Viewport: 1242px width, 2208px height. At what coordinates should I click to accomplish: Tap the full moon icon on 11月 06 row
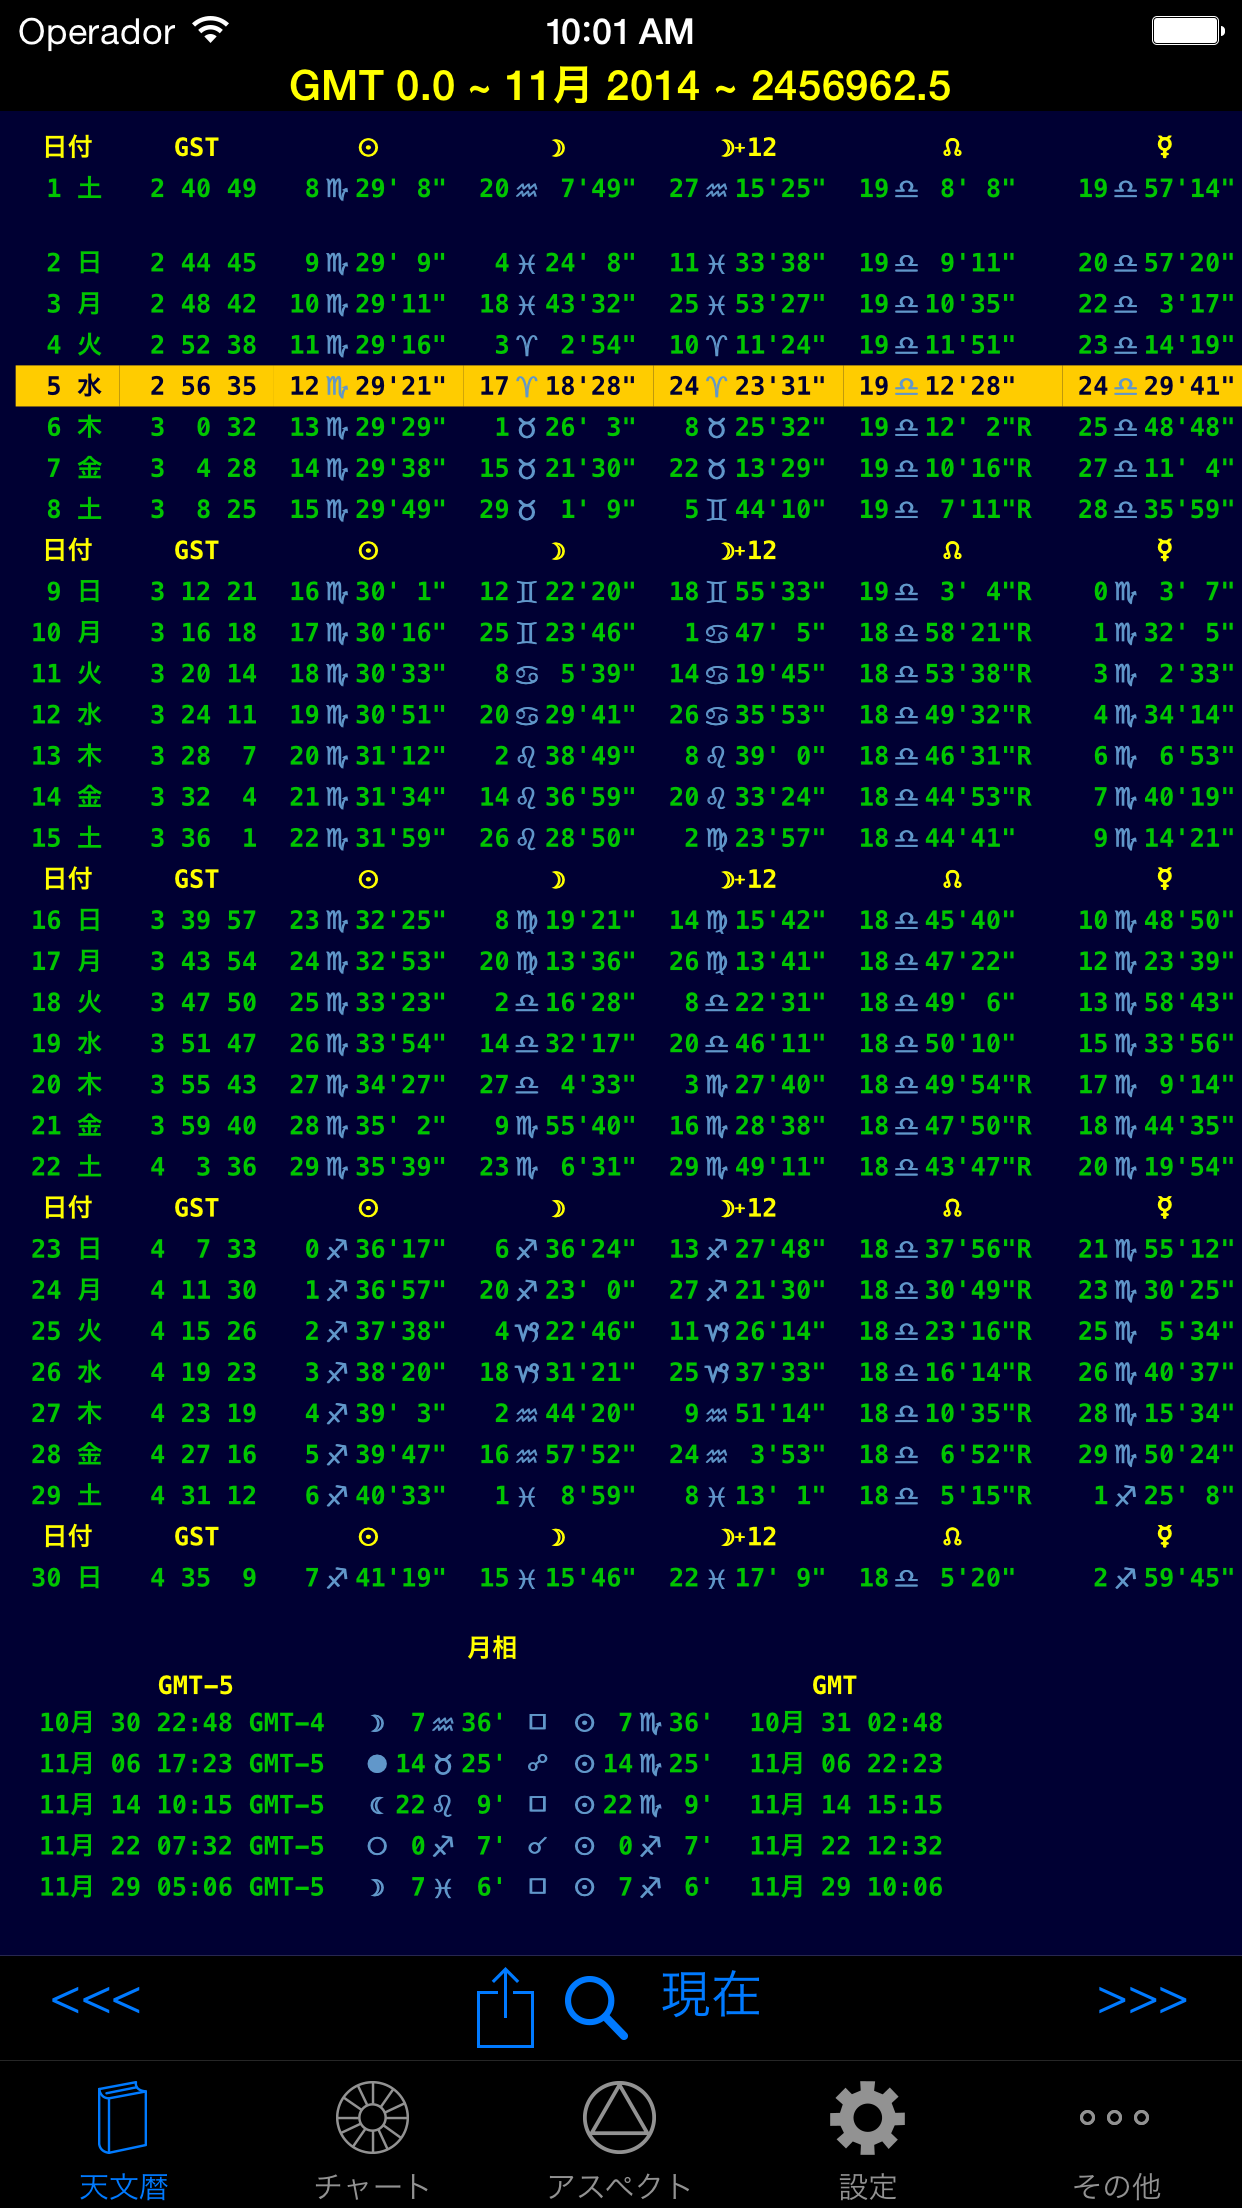click(377, 1765)
